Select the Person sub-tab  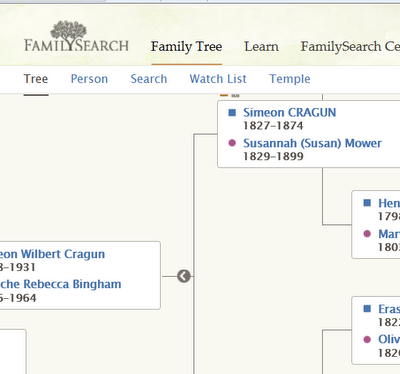point(89,79)
